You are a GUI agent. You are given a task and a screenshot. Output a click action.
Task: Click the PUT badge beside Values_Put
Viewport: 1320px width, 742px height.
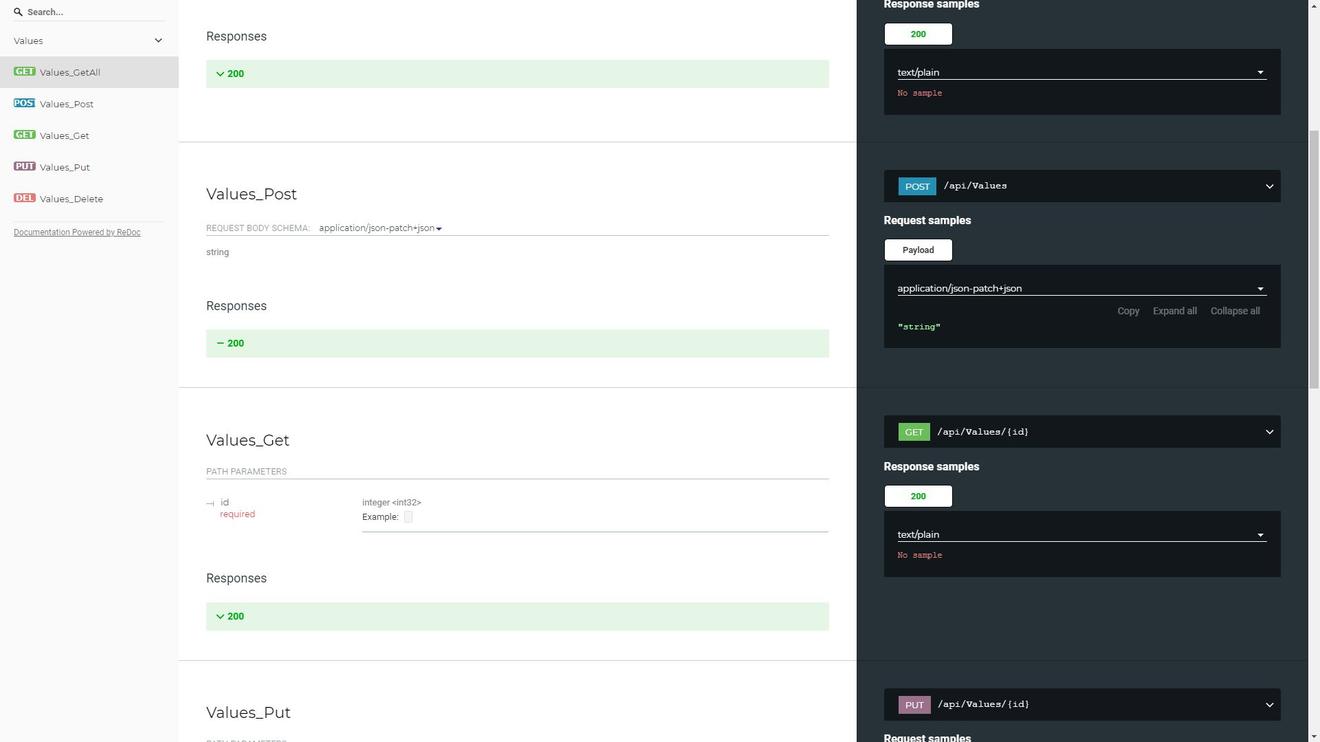click(24, 167)
